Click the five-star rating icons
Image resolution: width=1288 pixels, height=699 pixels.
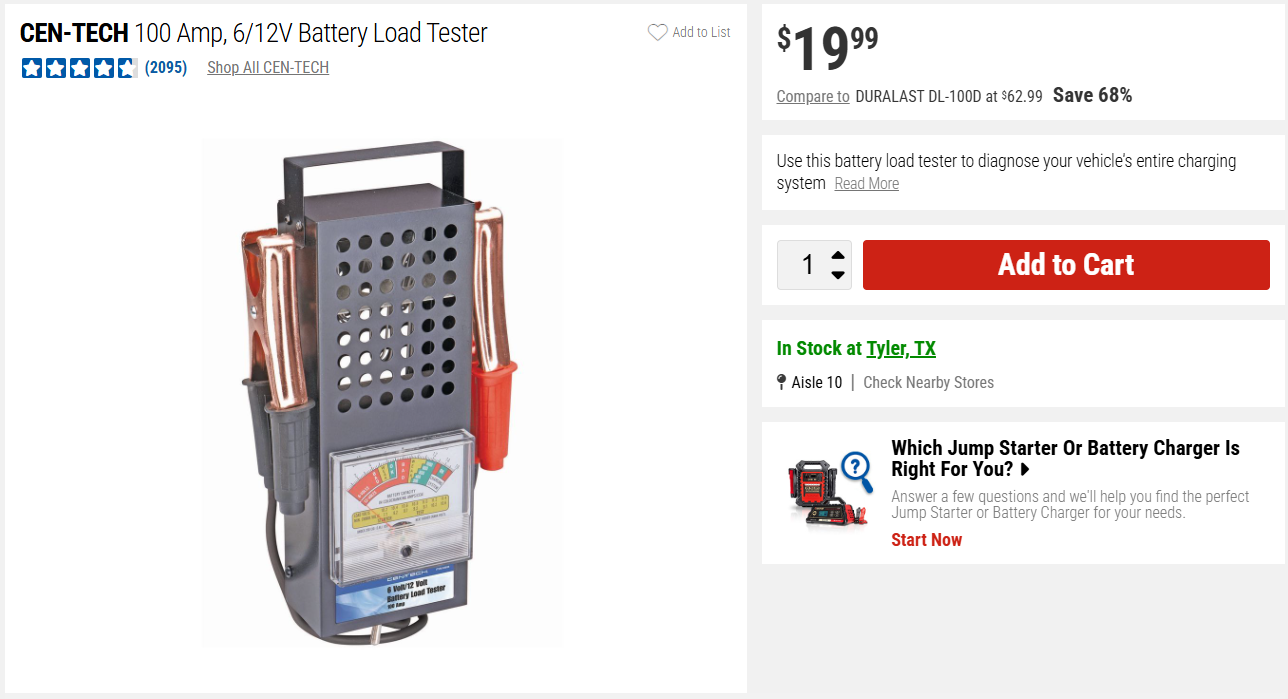[79, 68]
